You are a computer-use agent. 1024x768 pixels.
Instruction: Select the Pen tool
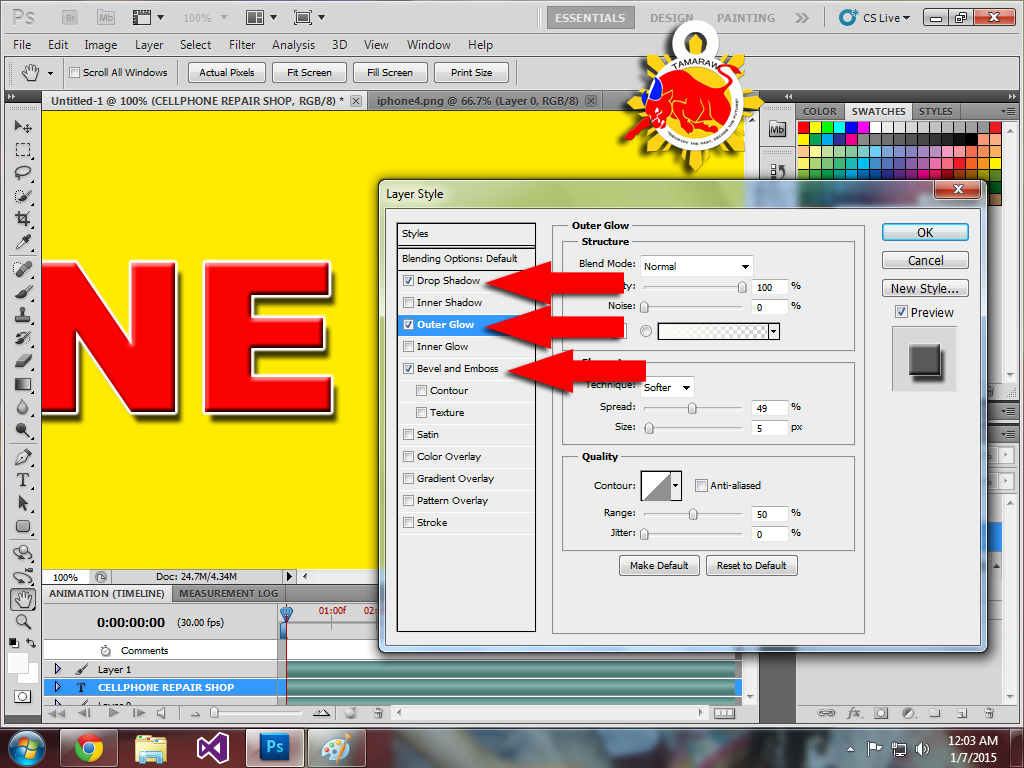23,457
